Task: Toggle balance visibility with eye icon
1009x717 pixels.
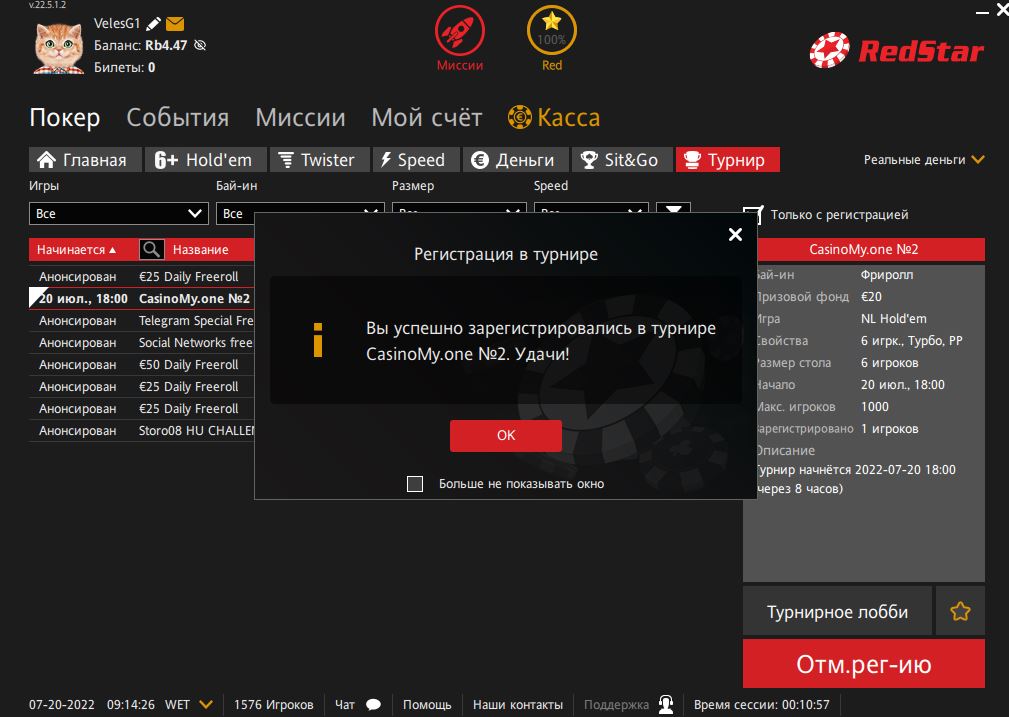Action: coord(200,46)
